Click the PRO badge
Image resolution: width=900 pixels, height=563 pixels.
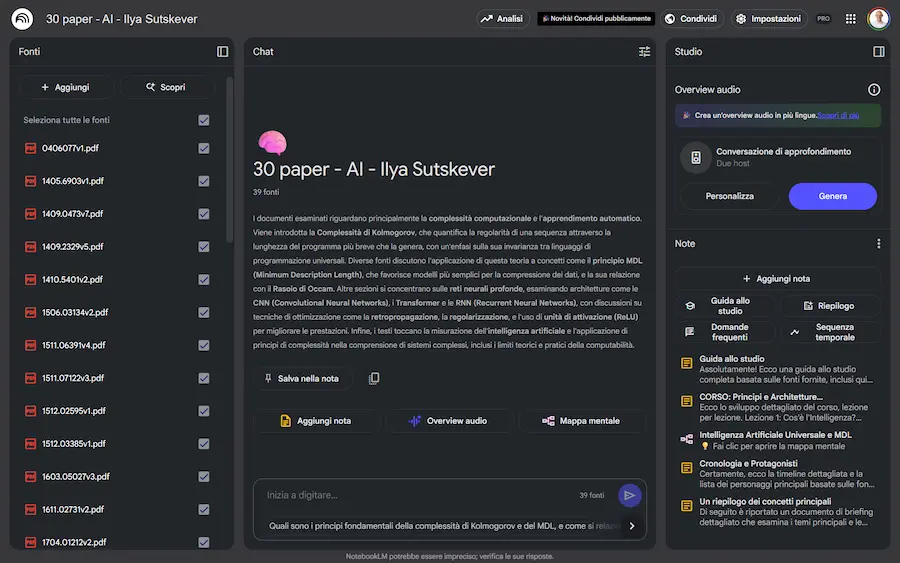(x=823, y=19)
